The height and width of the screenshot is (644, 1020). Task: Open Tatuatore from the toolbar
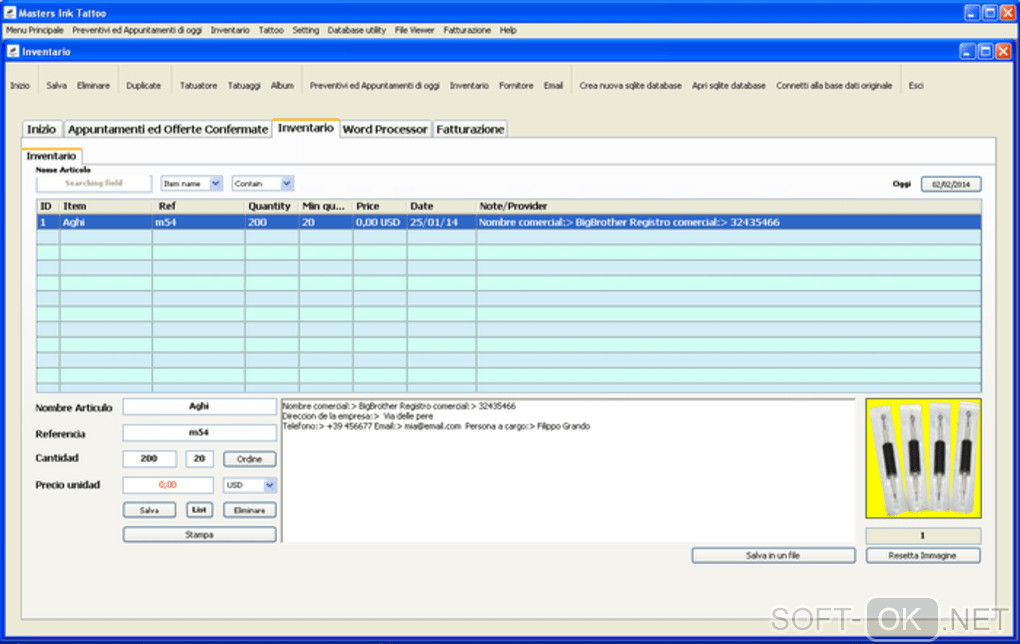(198, 86)
